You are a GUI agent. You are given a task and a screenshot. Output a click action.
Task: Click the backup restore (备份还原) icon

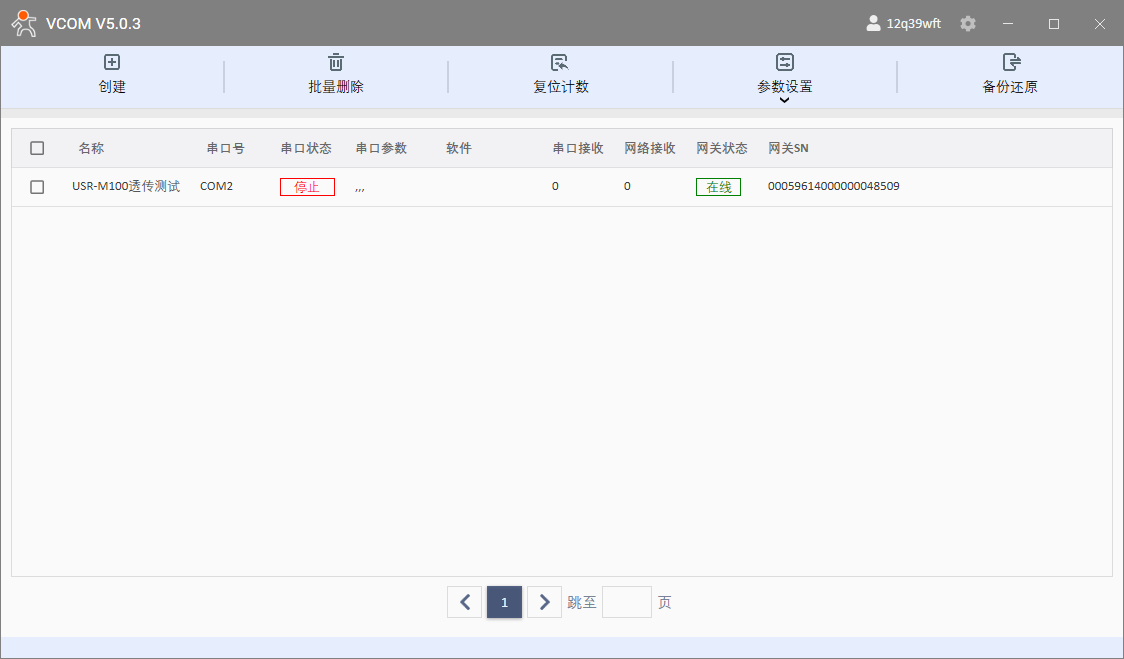(1010, 62)
